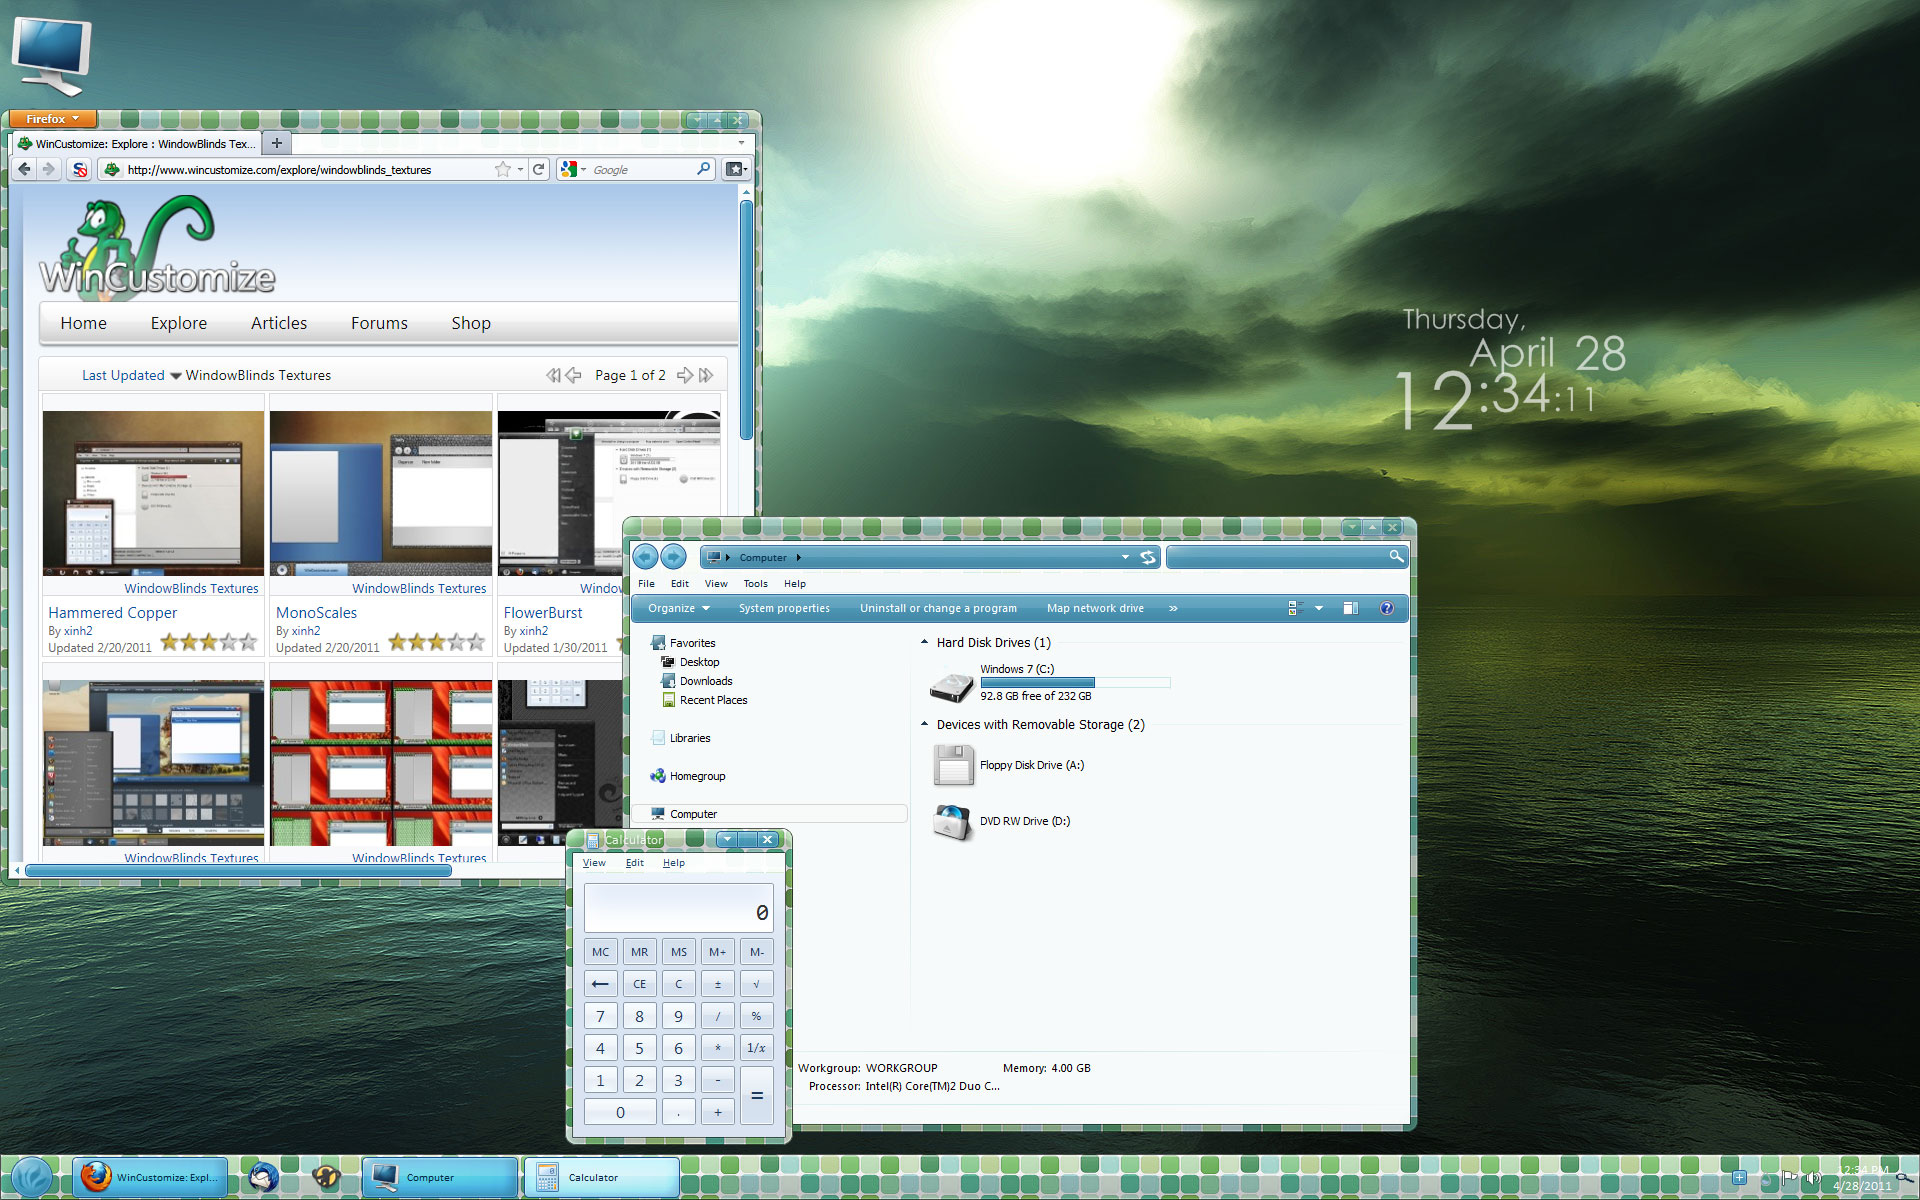Reload the WinCustomize page in Firefox
The image size is (1920, 1200).
click(539, 169)
